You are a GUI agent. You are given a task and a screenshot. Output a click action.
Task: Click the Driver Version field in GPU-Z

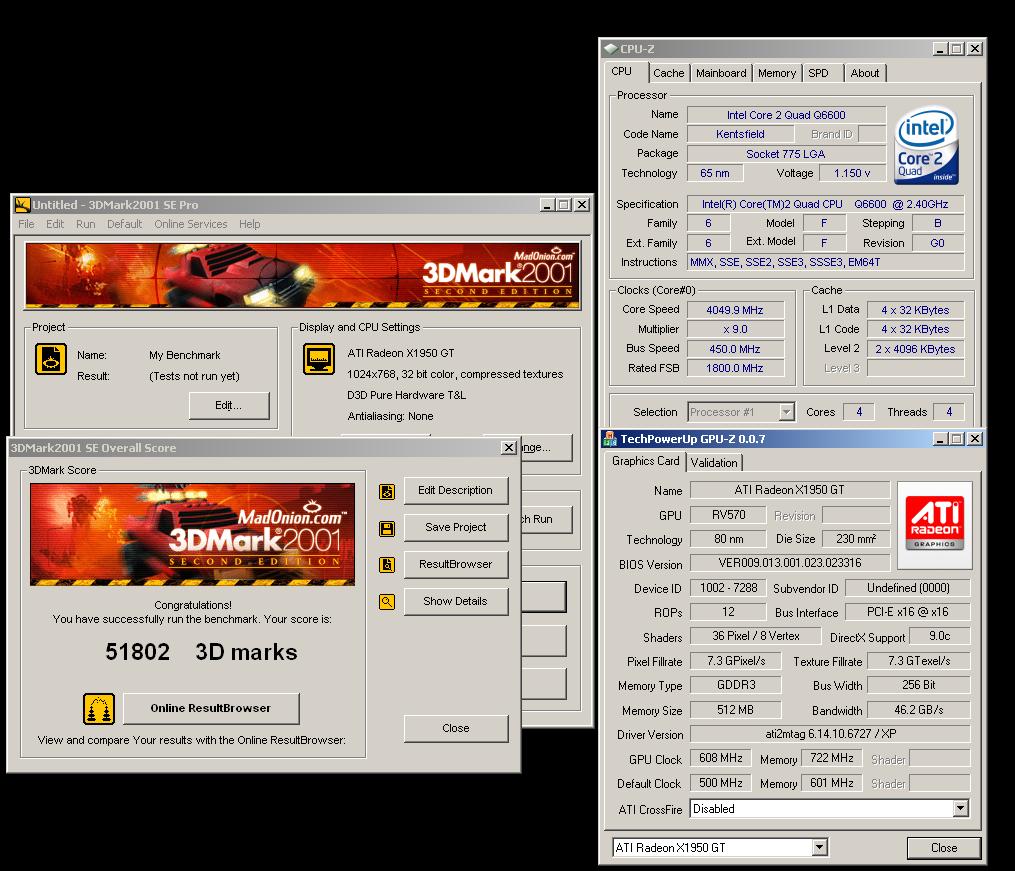(x=831, y=734)
